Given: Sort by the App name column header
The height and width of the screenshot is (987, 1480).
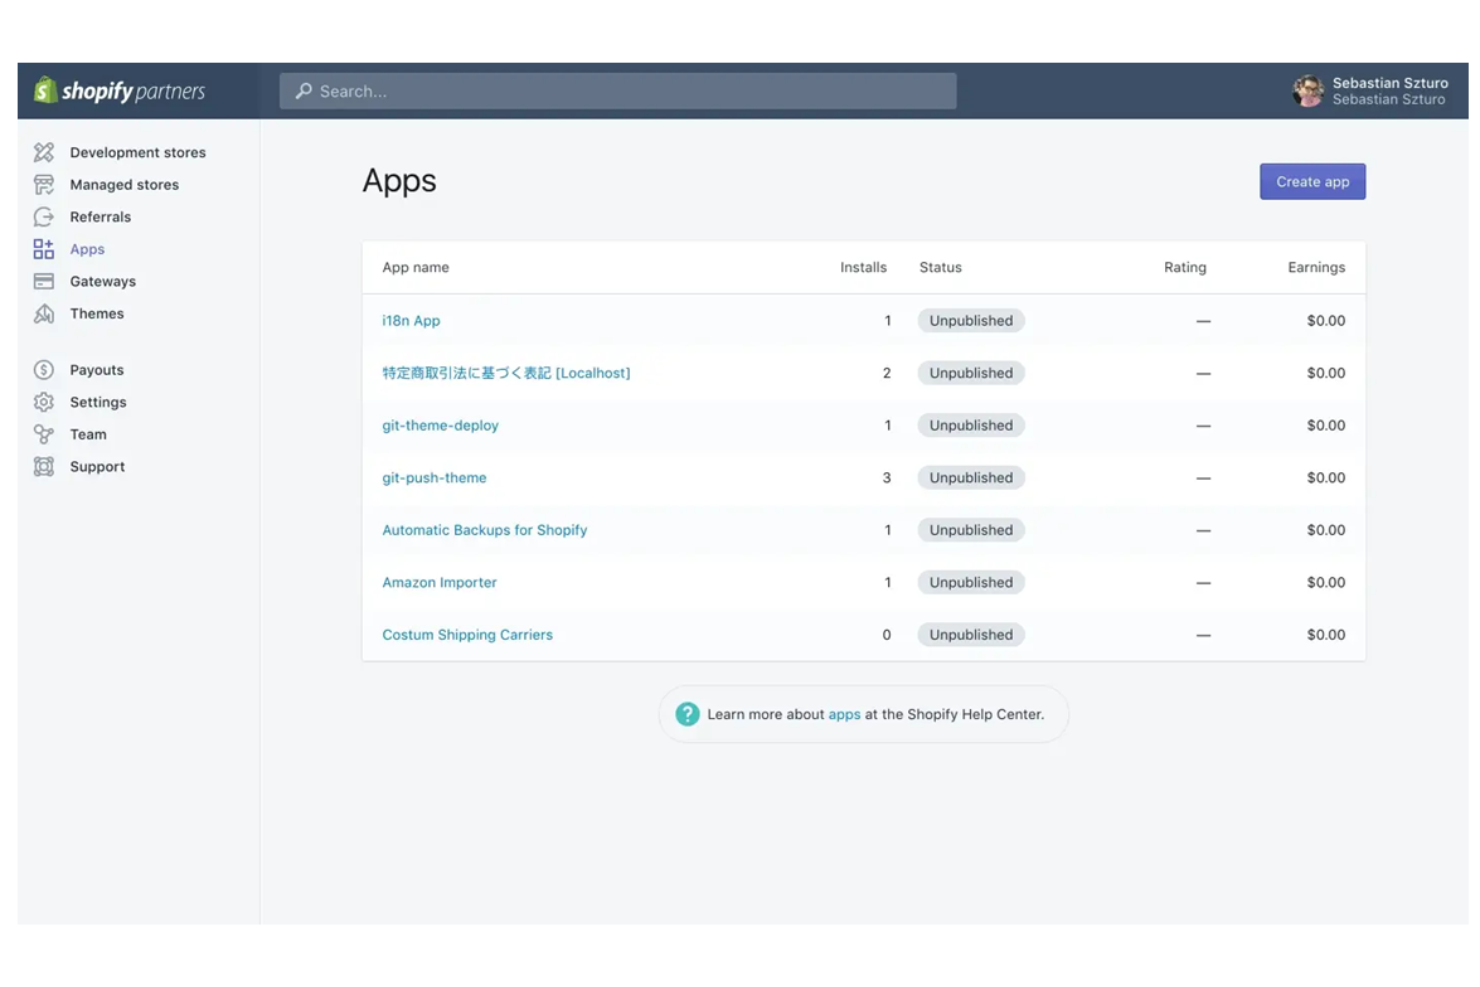Looking at the screenshot, I should [415, 267].
